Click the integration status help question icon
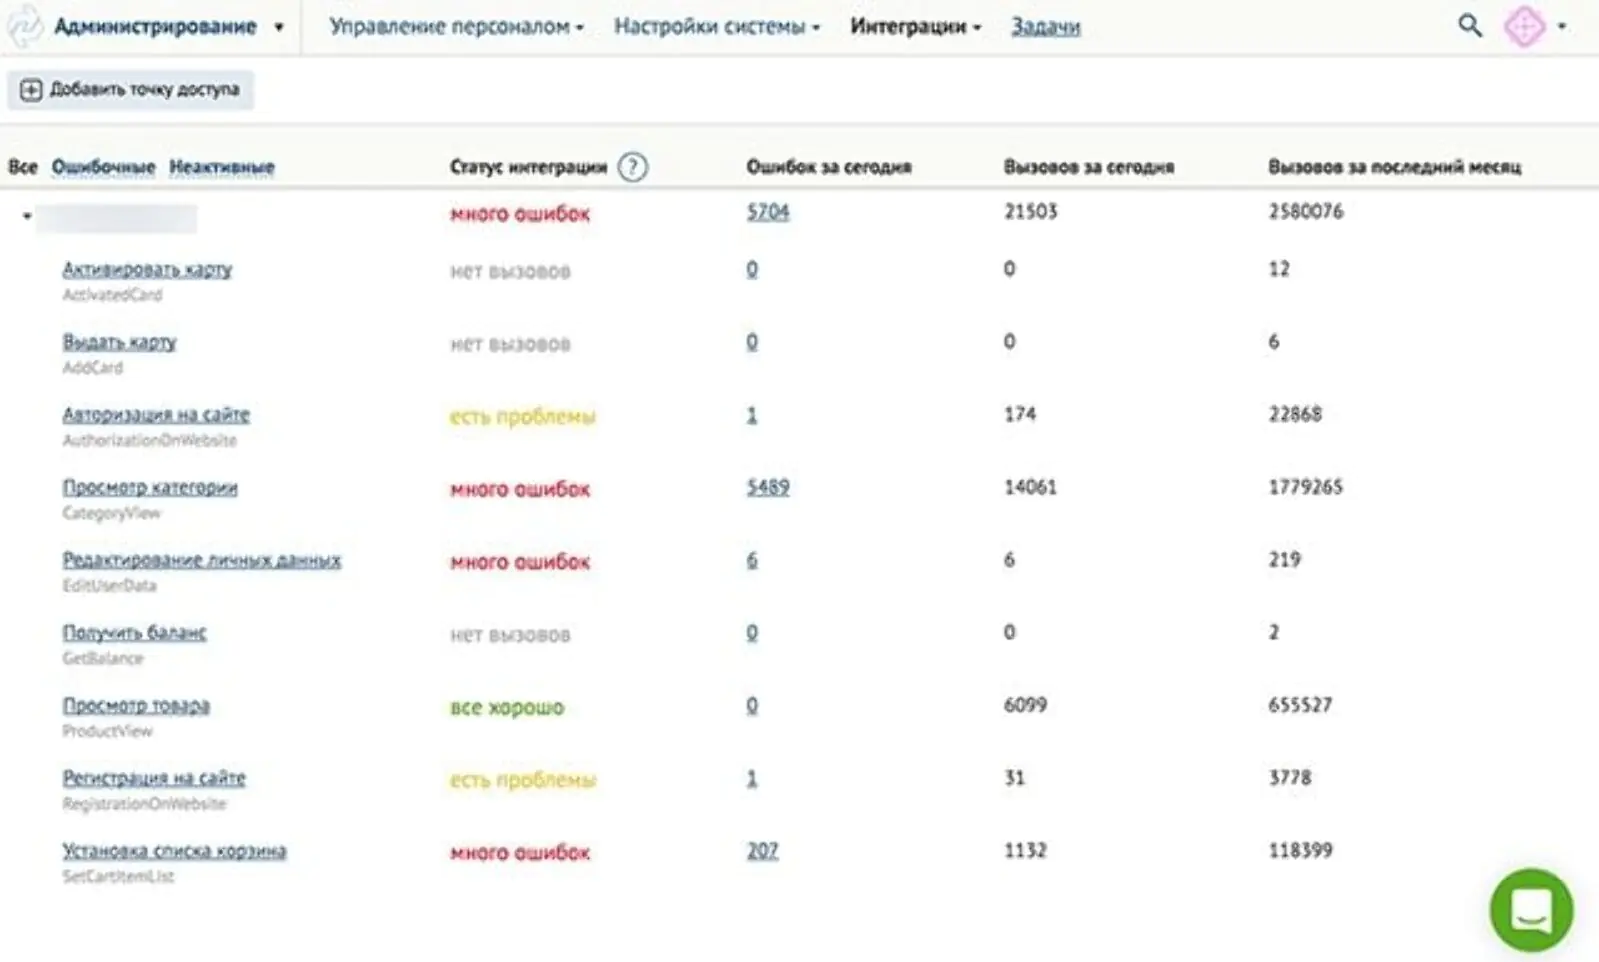 coord(632,167)
